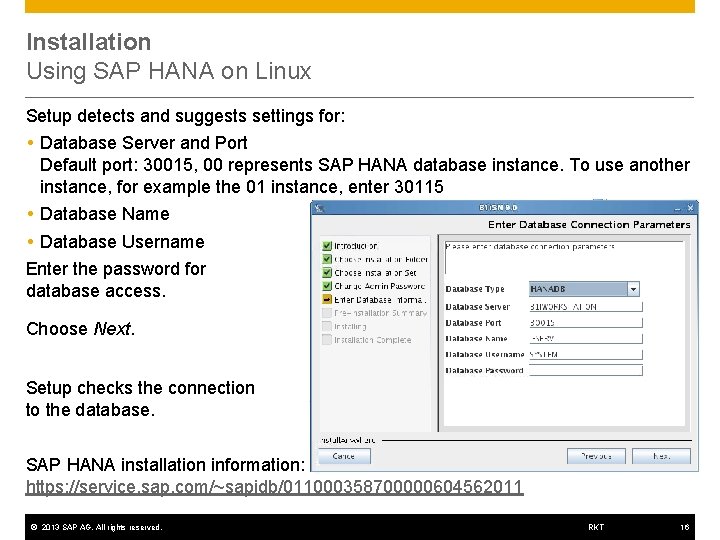This screenshot has height=540, width=720.
Task: Select the Choose Installation Folder step checkbox
Action: [326, 259]
